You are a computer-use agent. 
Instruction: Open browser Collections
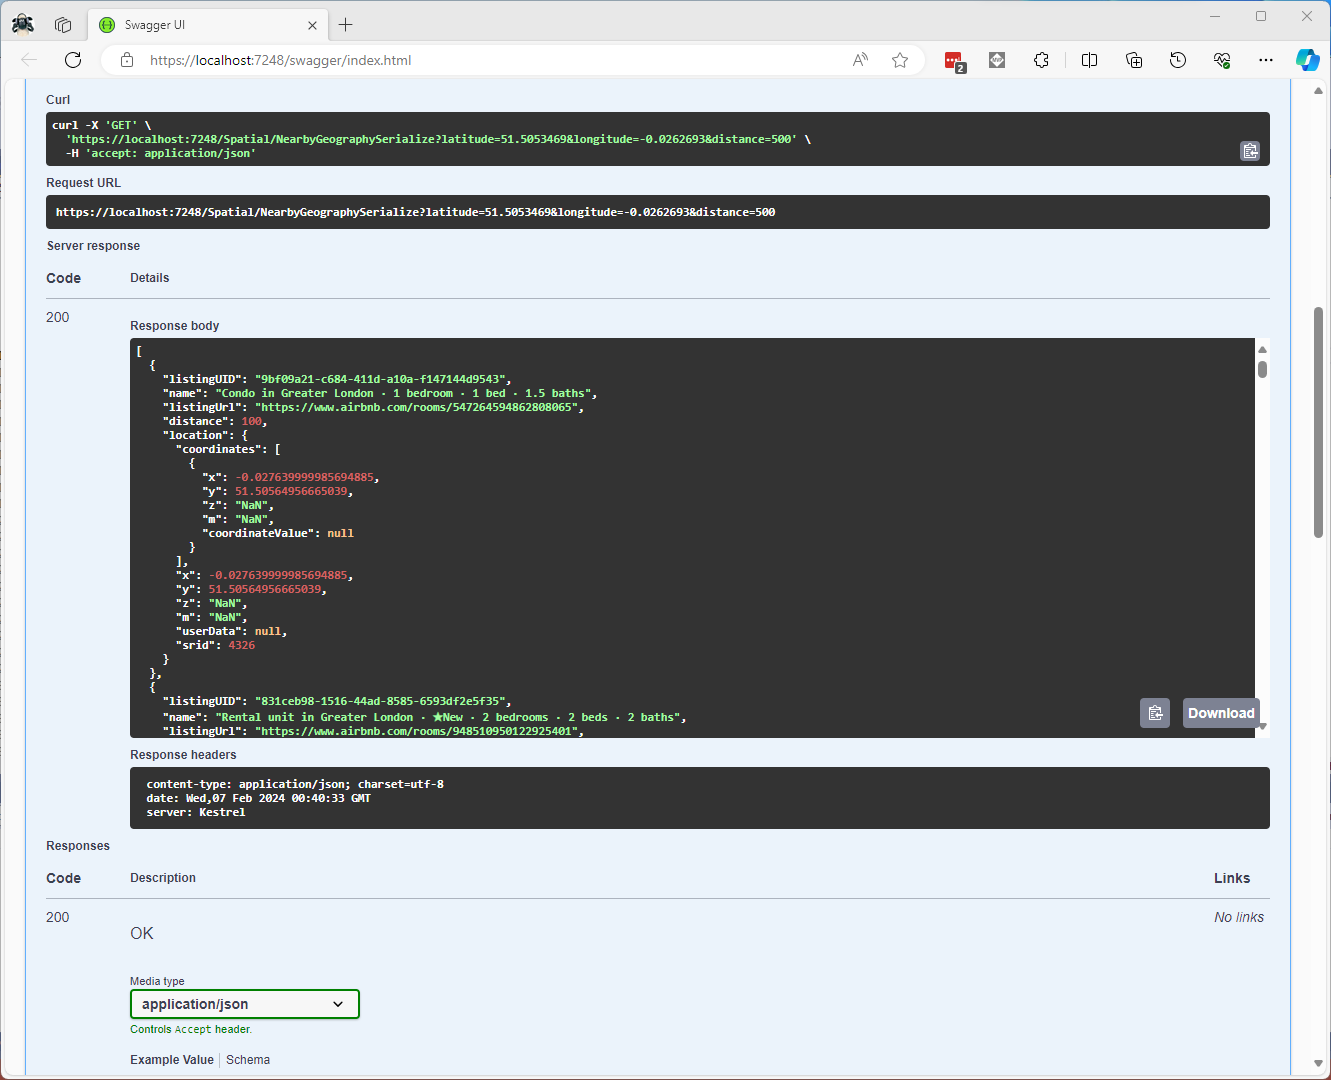click(x=1134, y=60)
